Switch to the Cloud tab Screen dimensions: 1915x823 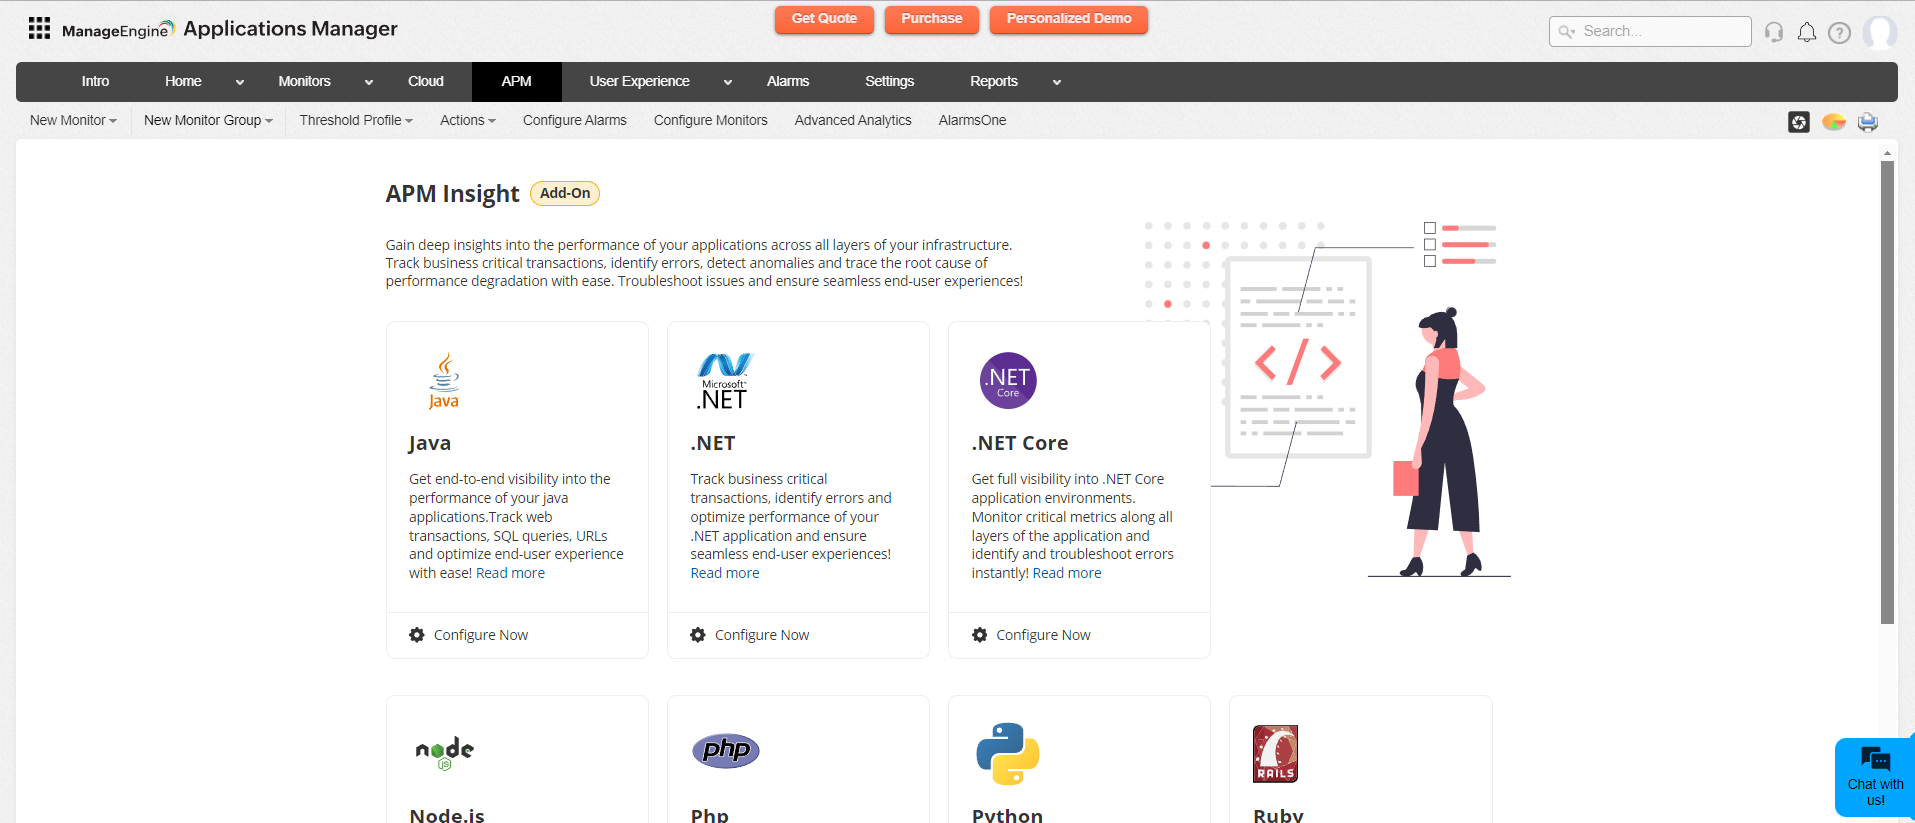point(426,82)
